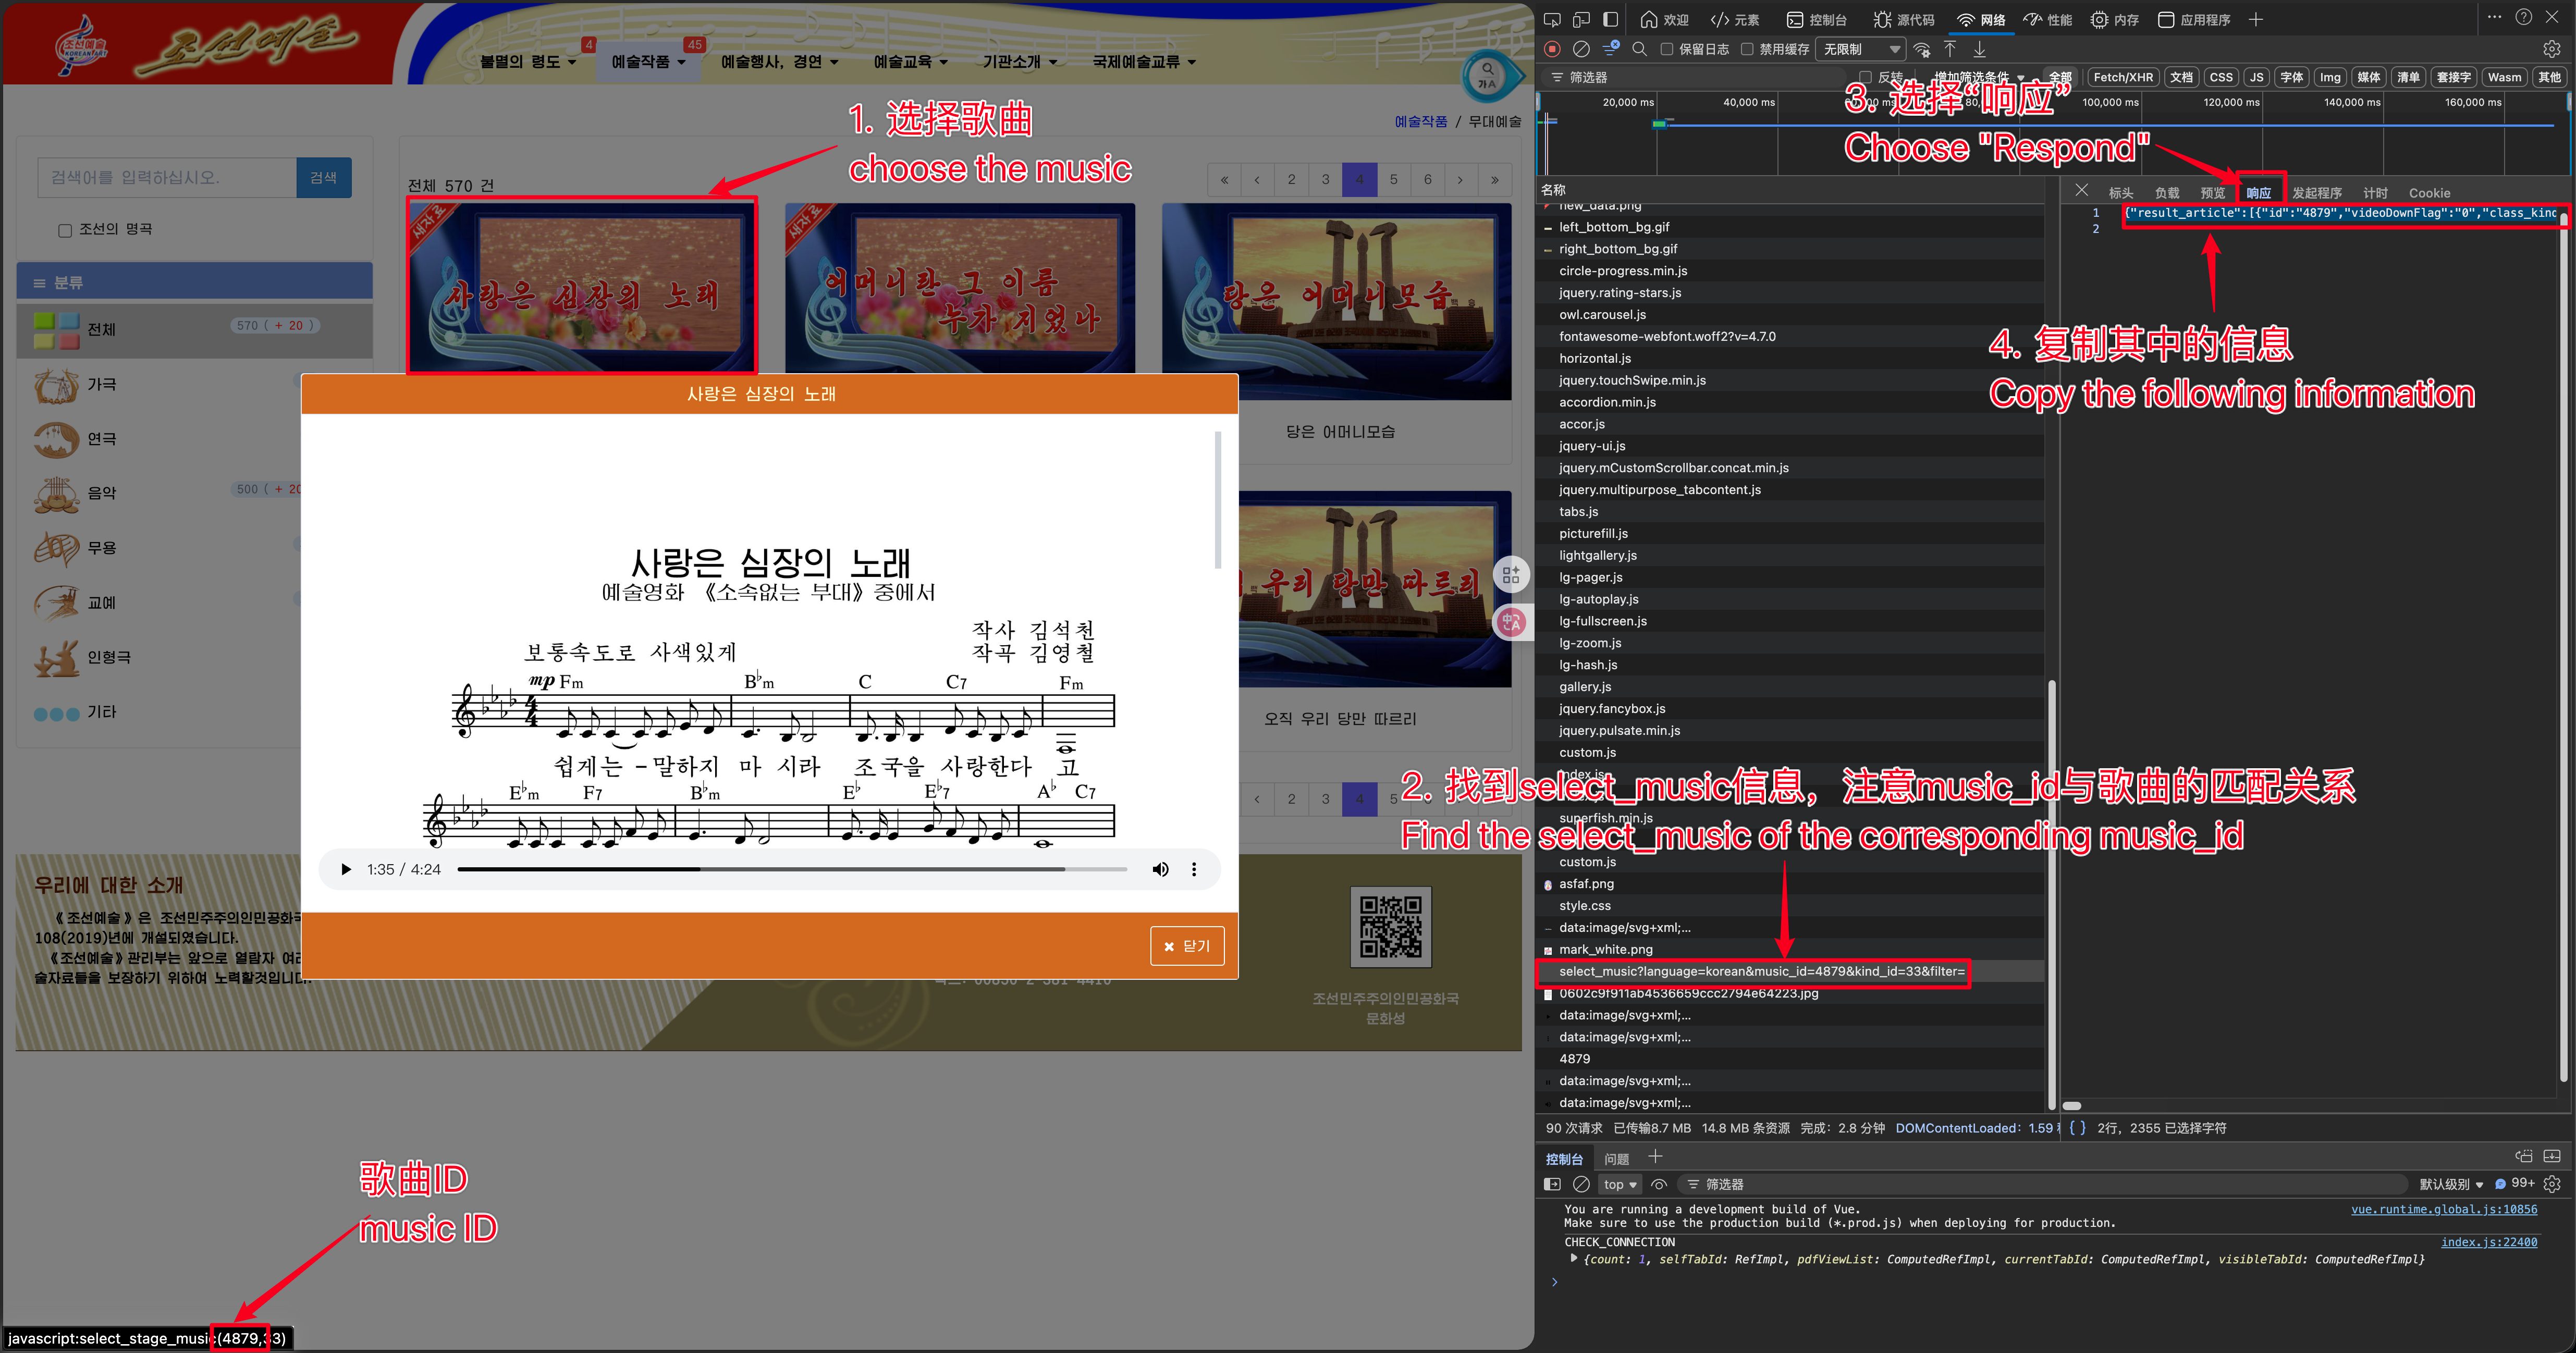Open the console top context dropdown
2576x1353 pixels.
[x=1620, y=1184]
